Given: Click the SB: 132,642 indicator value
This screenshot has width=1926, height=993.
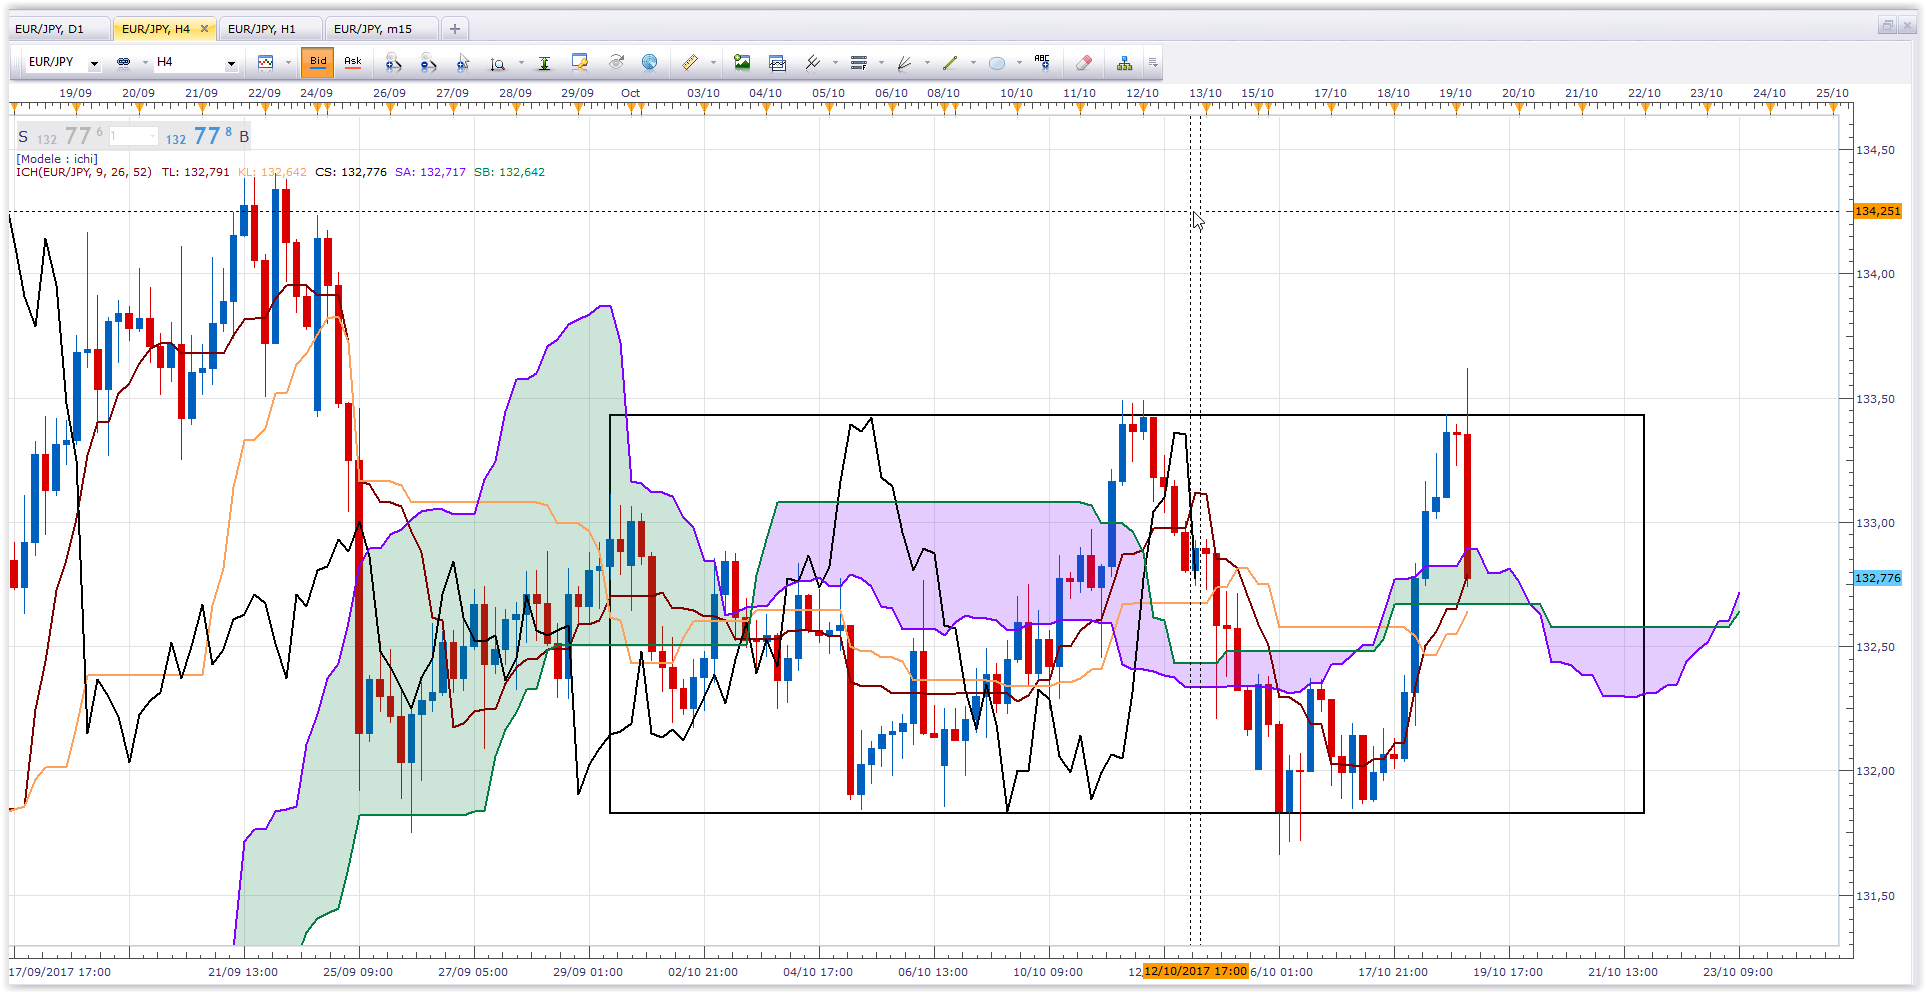Looking at the screenshot, I should pos(509,172).
